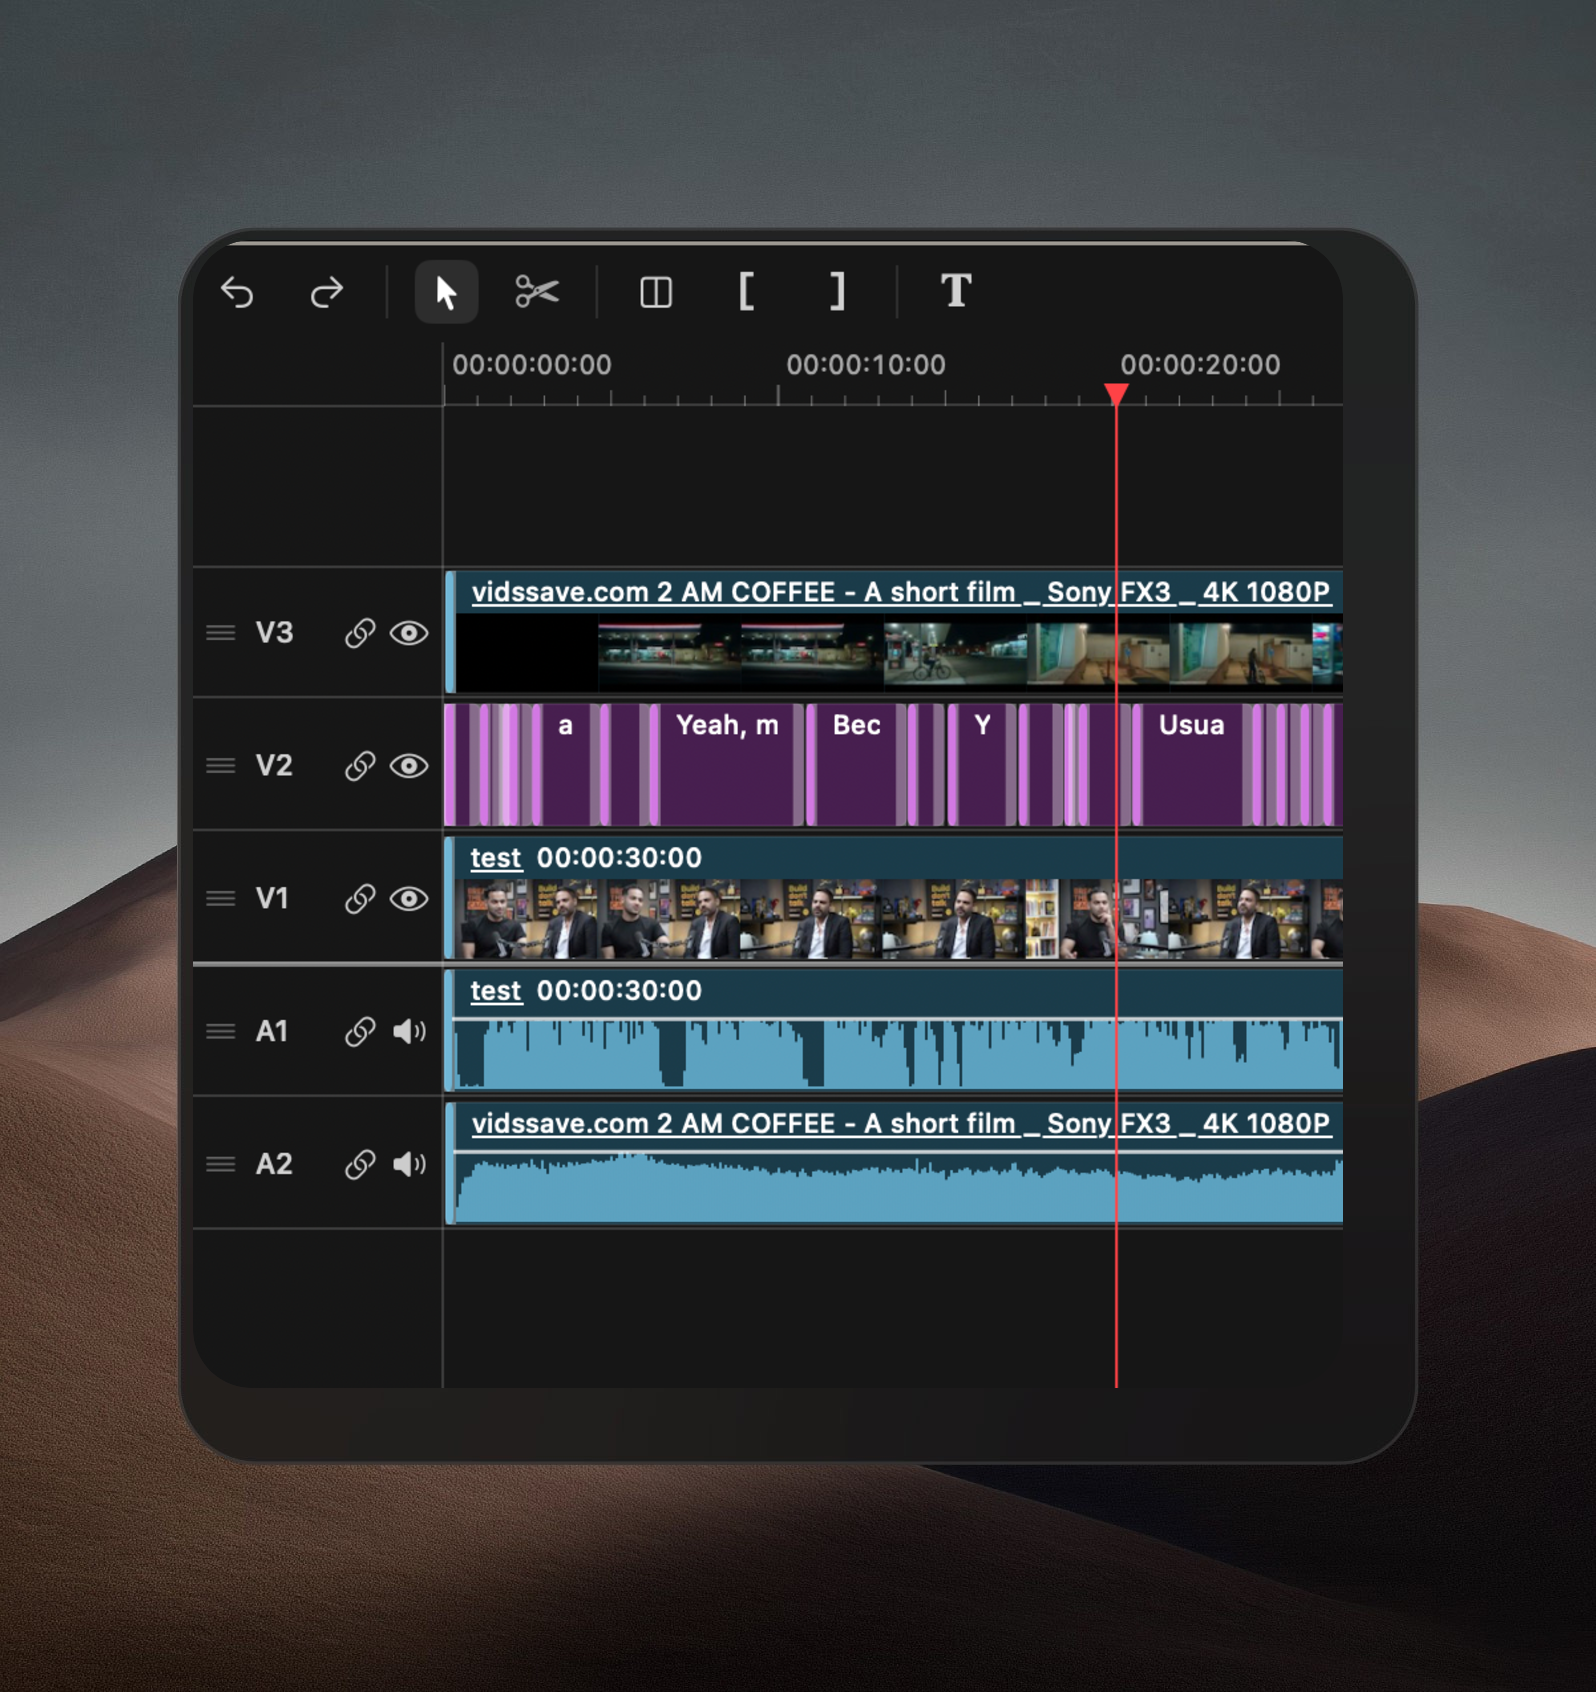Choose the scissors cut tool
The width and height of the screenshot is (1596, 1692).
(537, 292)
